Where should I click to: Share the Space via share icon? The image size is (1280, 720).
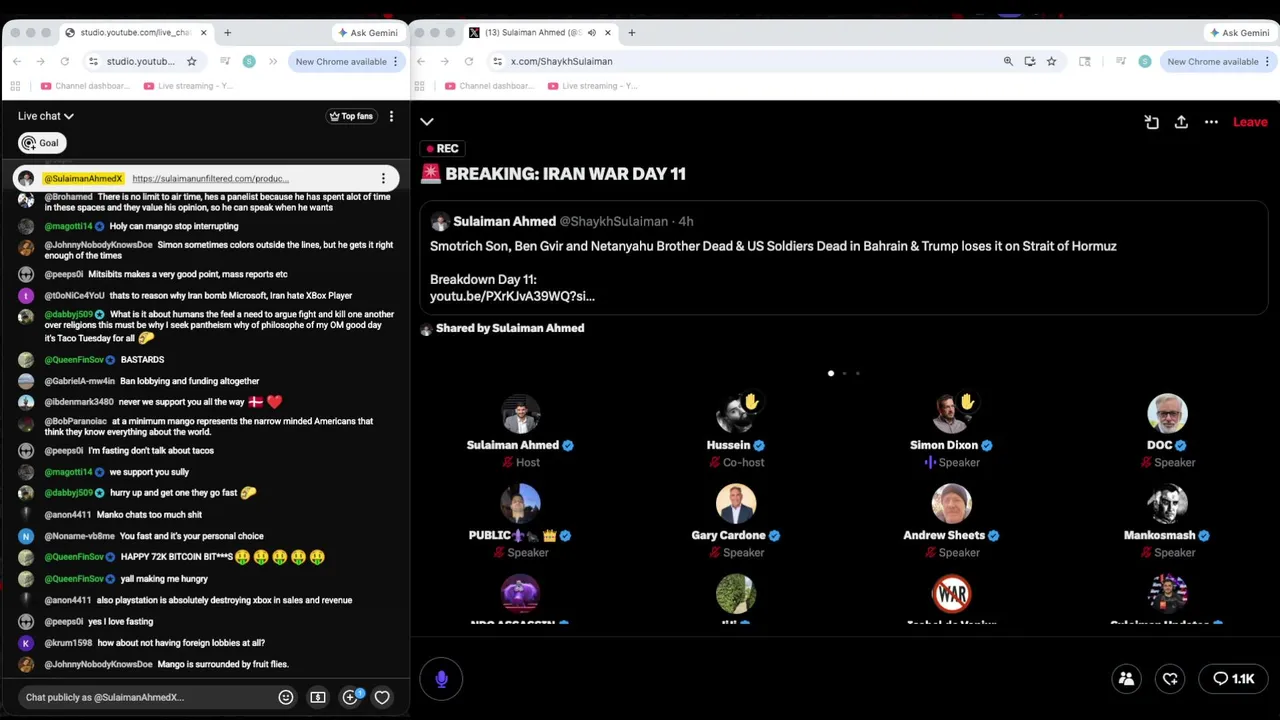pyautogui.click(x=1181, y=122)
